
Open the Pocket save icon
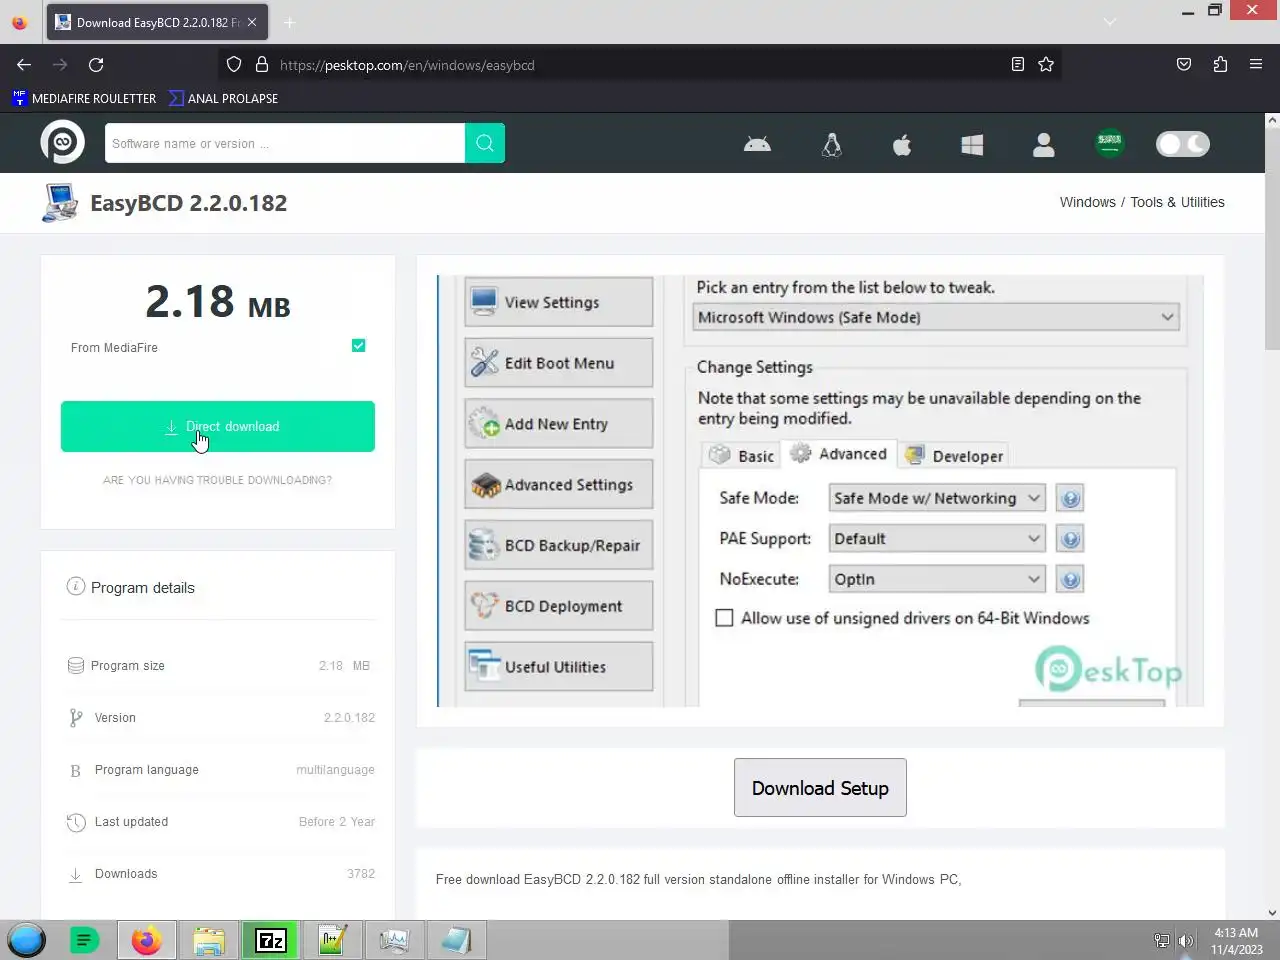pos(1184,65)
